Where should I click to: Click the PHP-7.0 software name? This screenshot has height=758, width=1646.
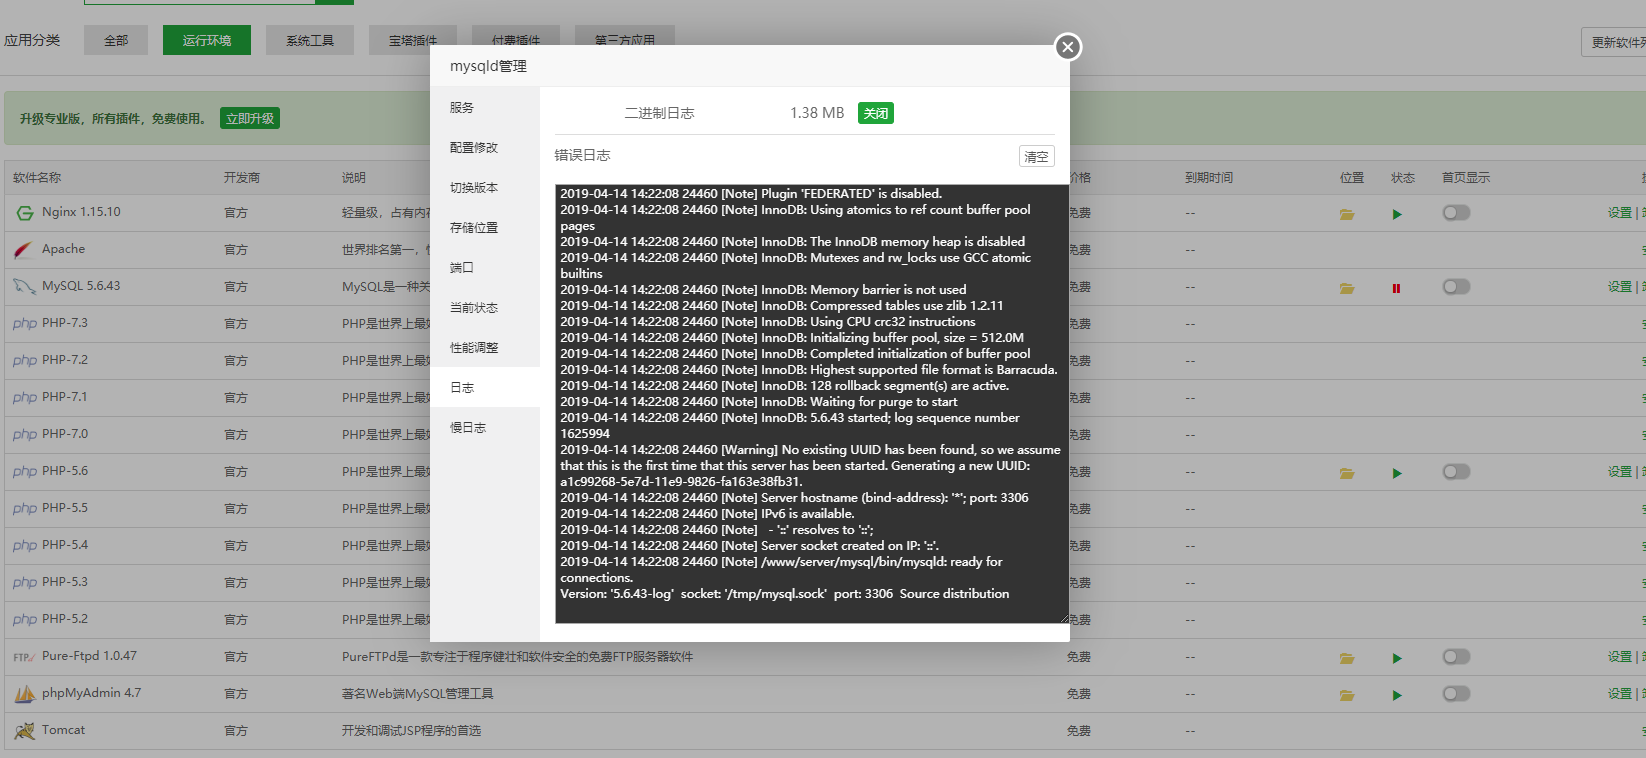(x=65, y=434)
